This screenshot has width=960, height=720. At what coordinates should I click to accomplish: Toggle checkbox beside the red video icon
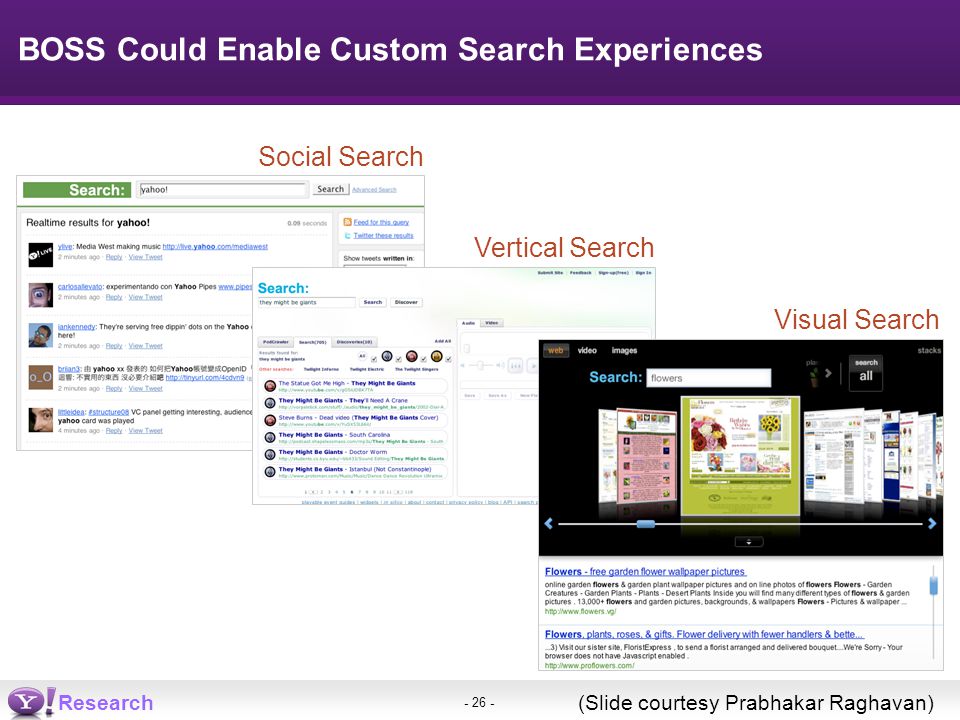[x=424, y=359]
